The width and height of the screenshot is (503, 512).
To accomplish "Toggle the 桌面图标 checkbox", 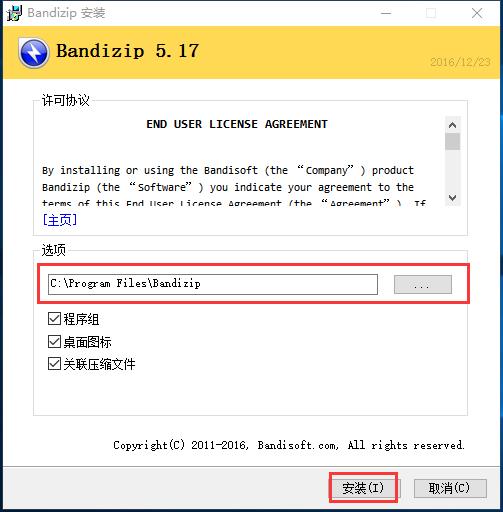I will pyautogui.click(x=54, y=342).
